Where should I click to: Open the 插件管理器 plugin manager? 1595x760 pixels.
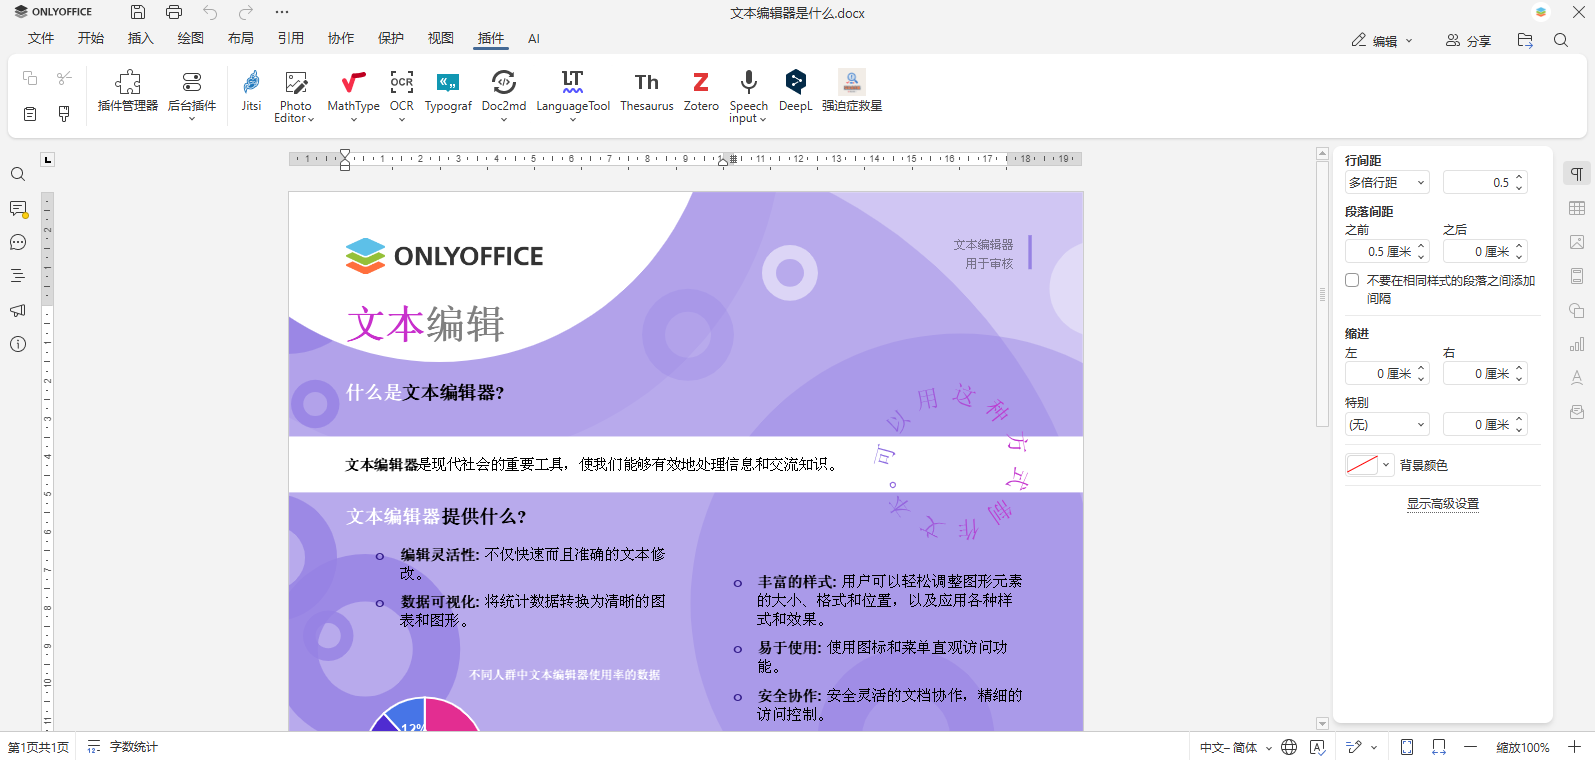128,92
